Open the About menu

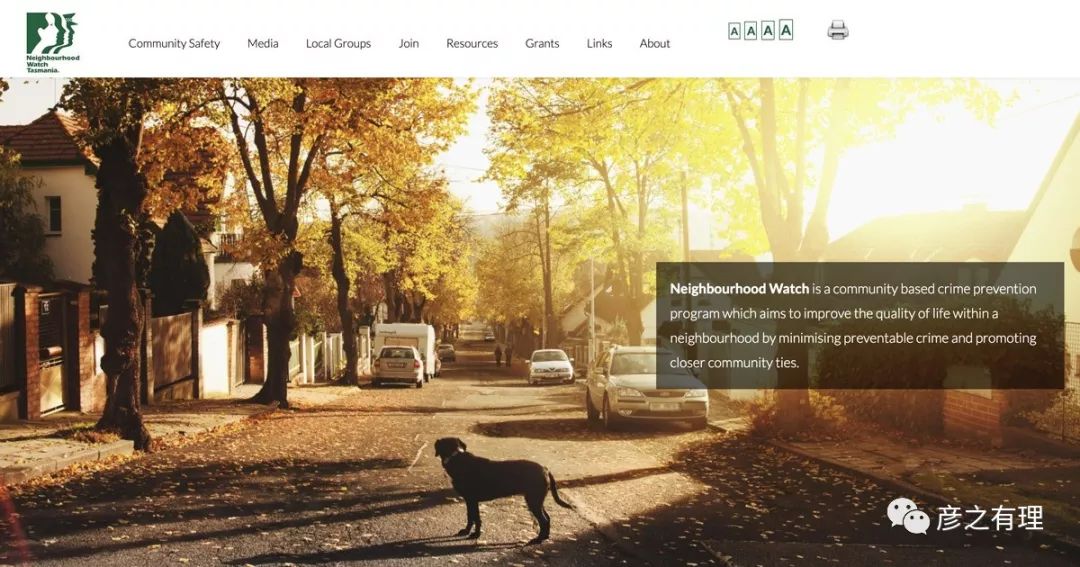tap(654, 43)
